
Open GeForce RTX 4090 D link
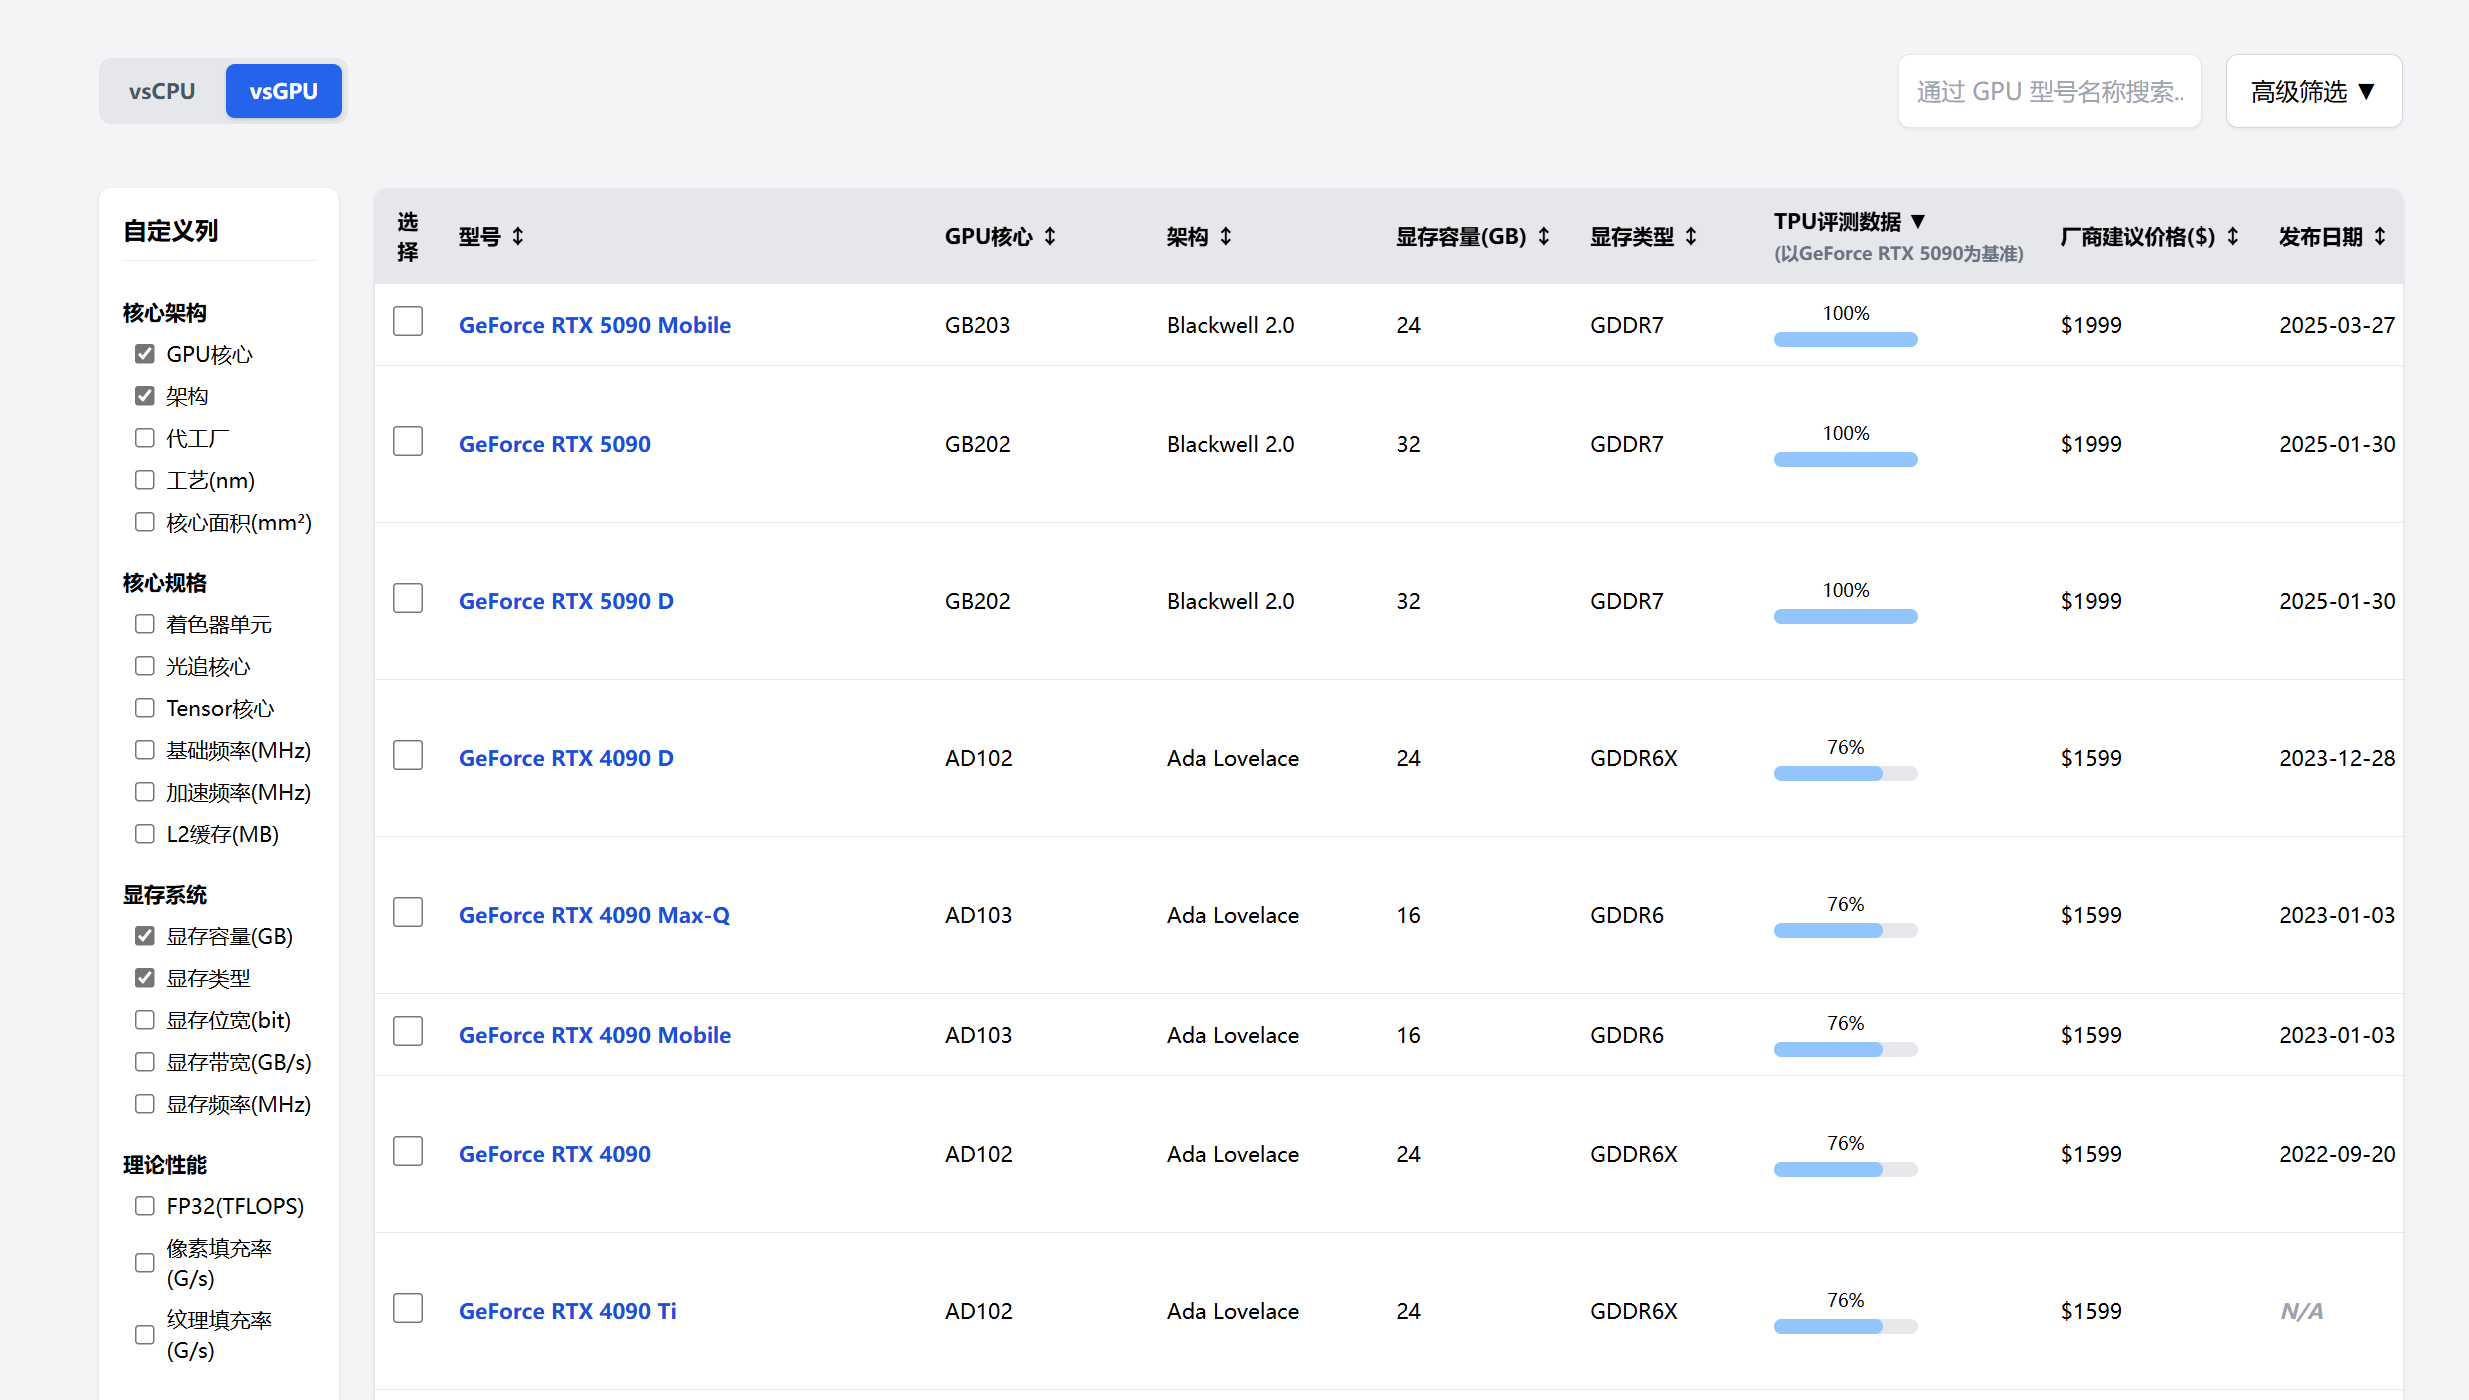tap(566, 758)
